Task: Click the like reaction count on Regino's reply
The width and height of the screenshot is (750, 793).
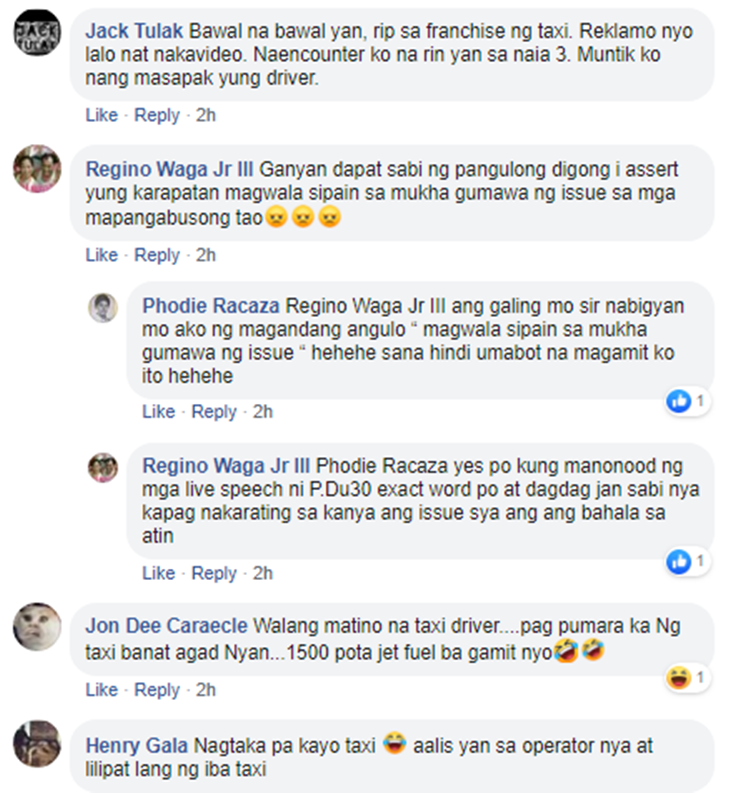Action: point(700,561)
